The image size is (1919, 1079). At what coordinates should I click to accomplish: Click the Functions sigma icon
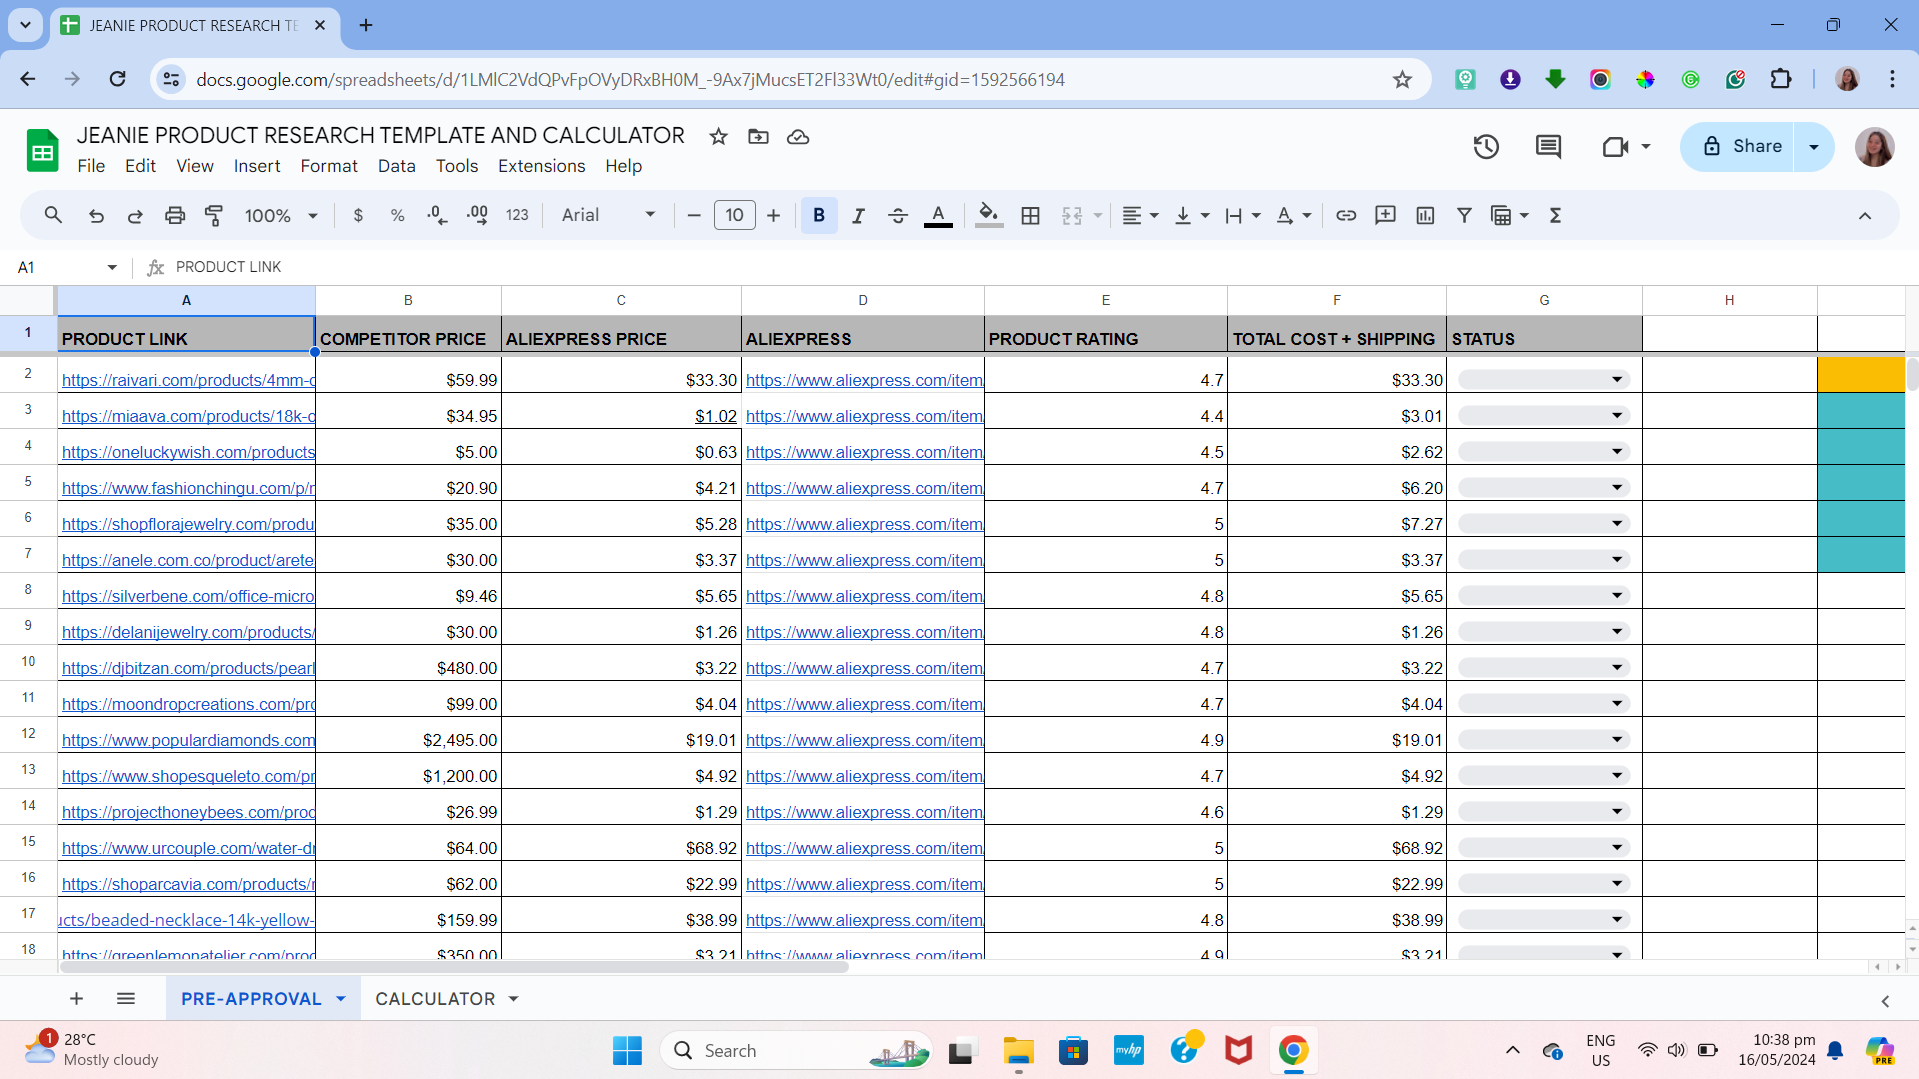(x=1555, y=215)
